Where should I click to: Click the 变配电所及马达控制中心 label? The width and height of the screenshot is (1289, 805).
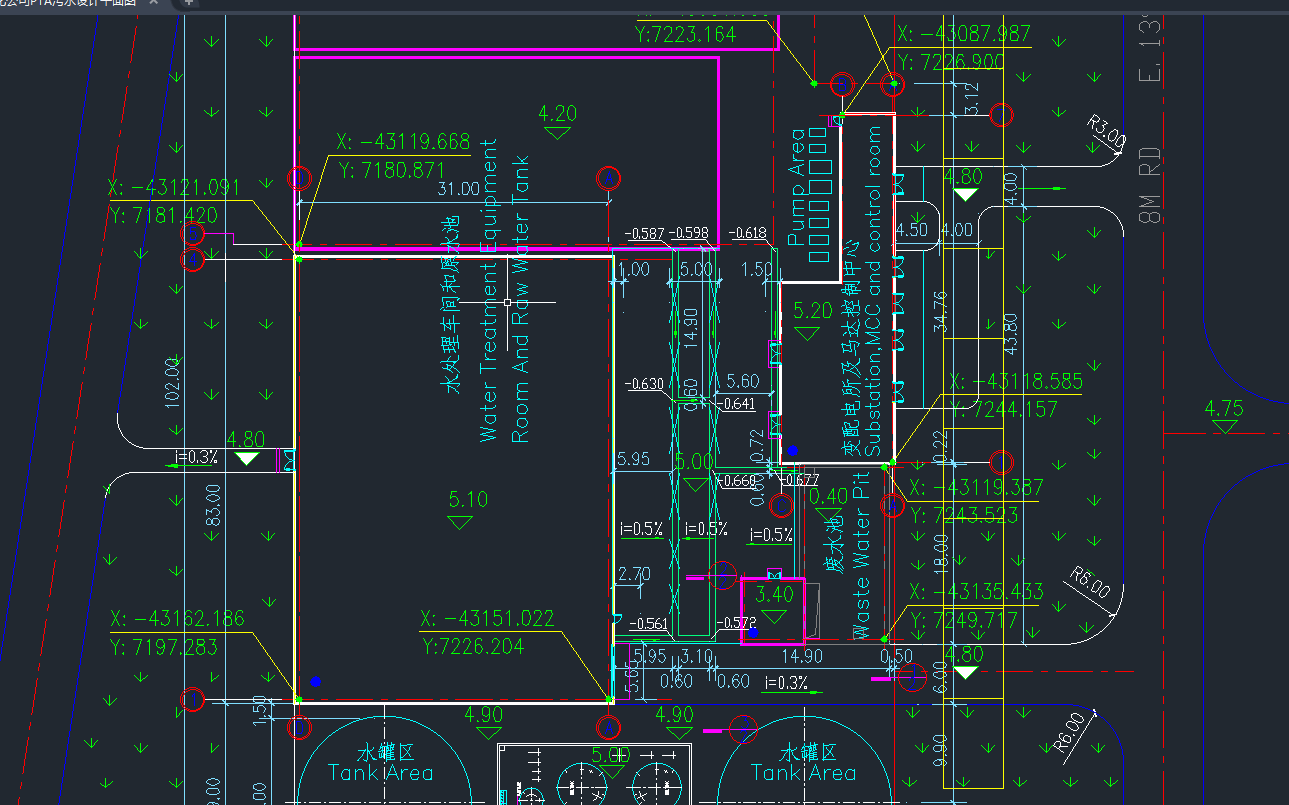pos(851,347)
